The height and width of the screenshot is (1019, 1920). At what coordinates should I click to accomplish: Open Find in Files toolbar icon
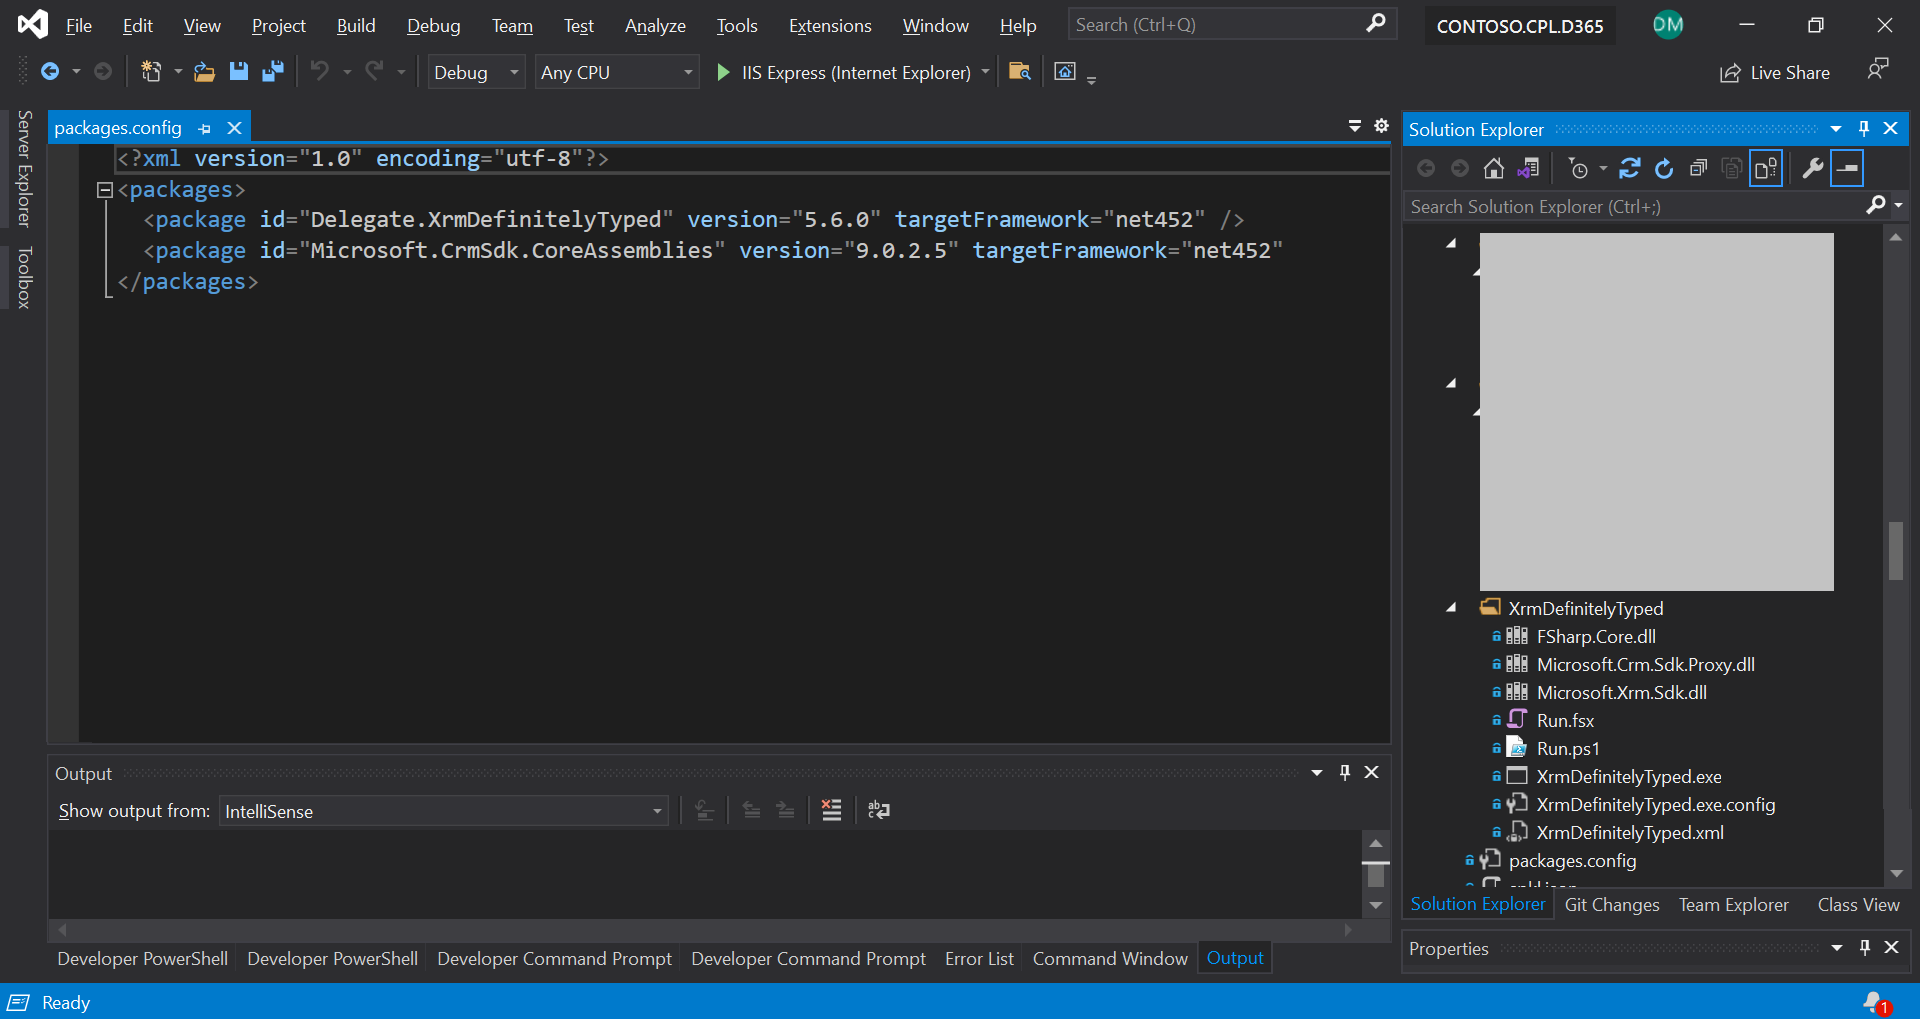[x=1019, y=71]
